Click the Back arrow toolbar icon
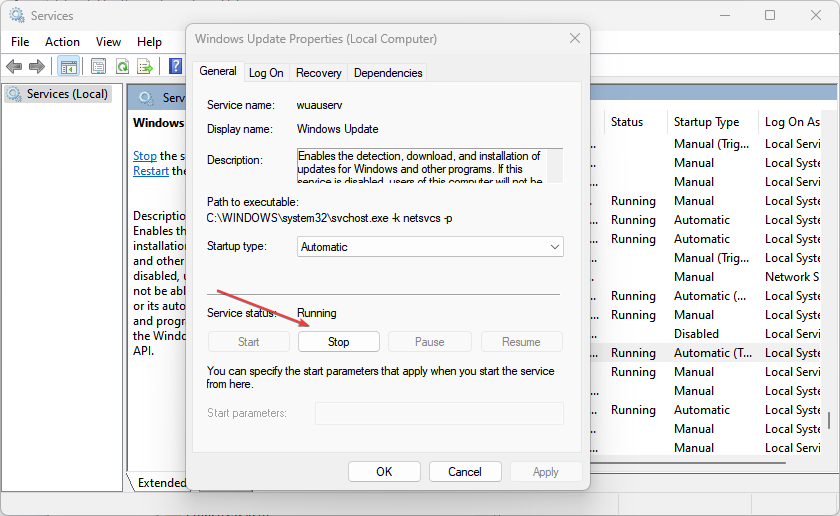The image size is (840, 516). [x=14, y=66]
